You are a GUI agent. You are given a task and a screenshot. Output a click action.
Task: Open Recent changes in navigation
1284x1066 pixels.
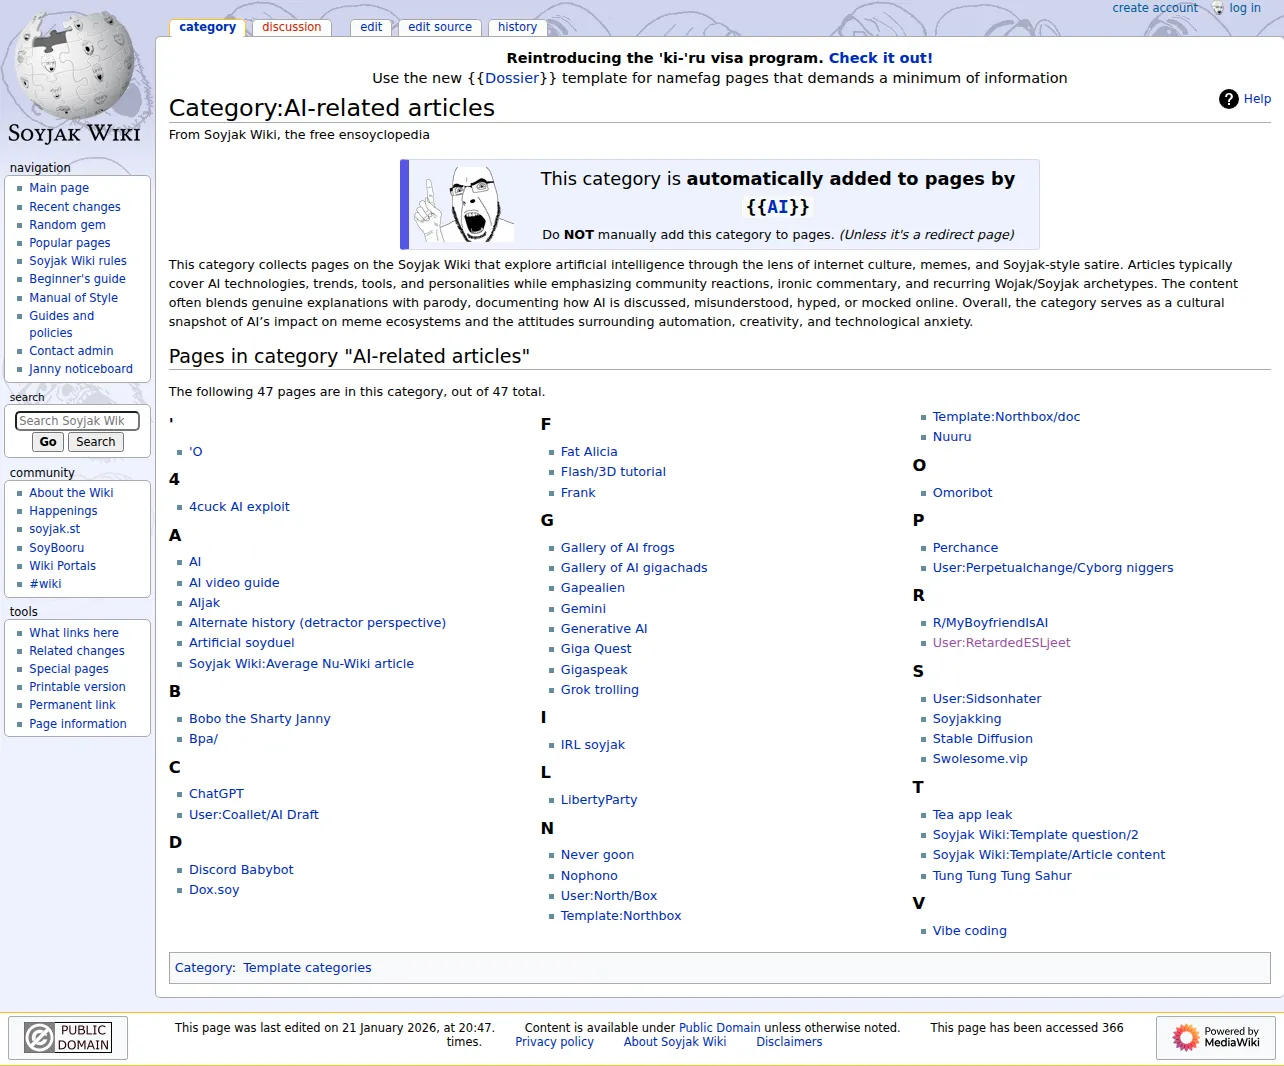click(75, 207)
